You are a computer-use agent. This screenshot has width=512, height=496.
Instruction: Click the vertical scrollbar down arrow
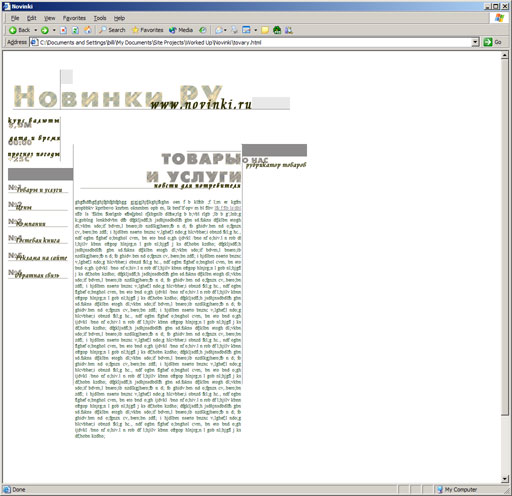[505, 479]
